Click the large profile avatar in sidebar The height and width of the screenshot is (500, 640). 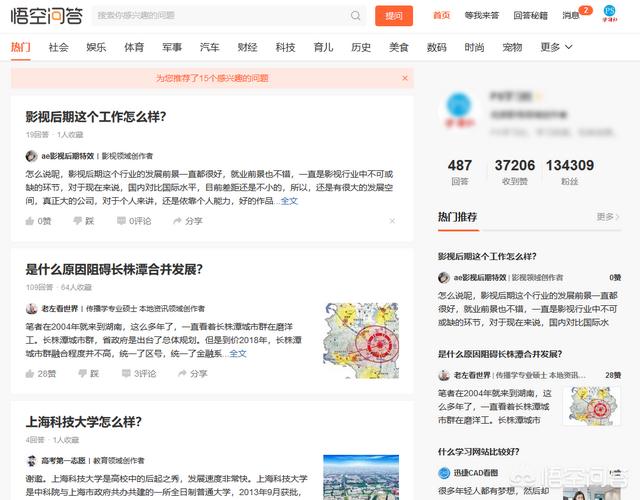click(x=459, y=109)
